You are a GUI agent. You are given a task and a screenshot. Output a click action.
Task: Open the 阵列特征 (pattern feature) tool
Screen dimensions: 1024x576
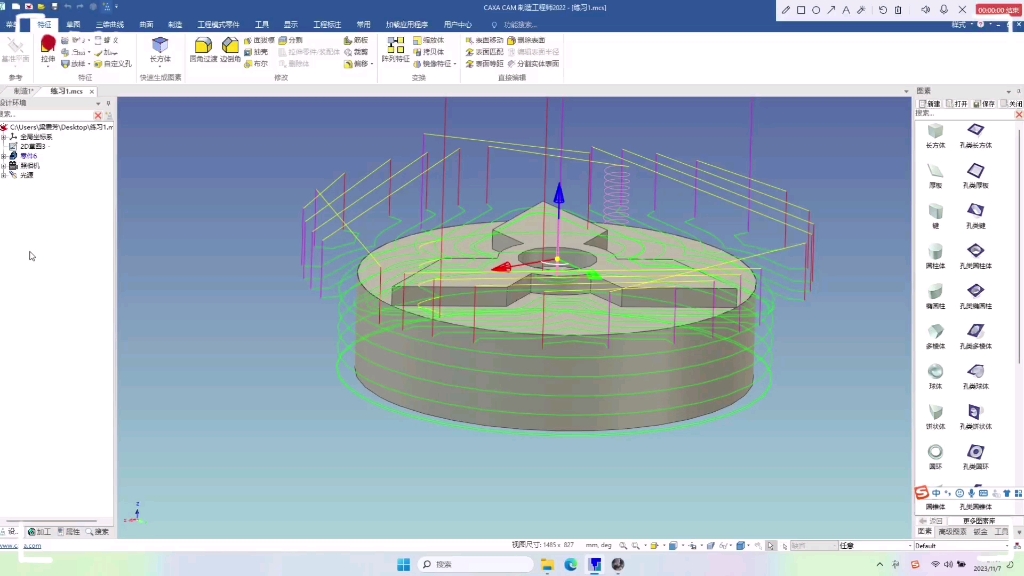pyautogui.click(x=395, y=49)
